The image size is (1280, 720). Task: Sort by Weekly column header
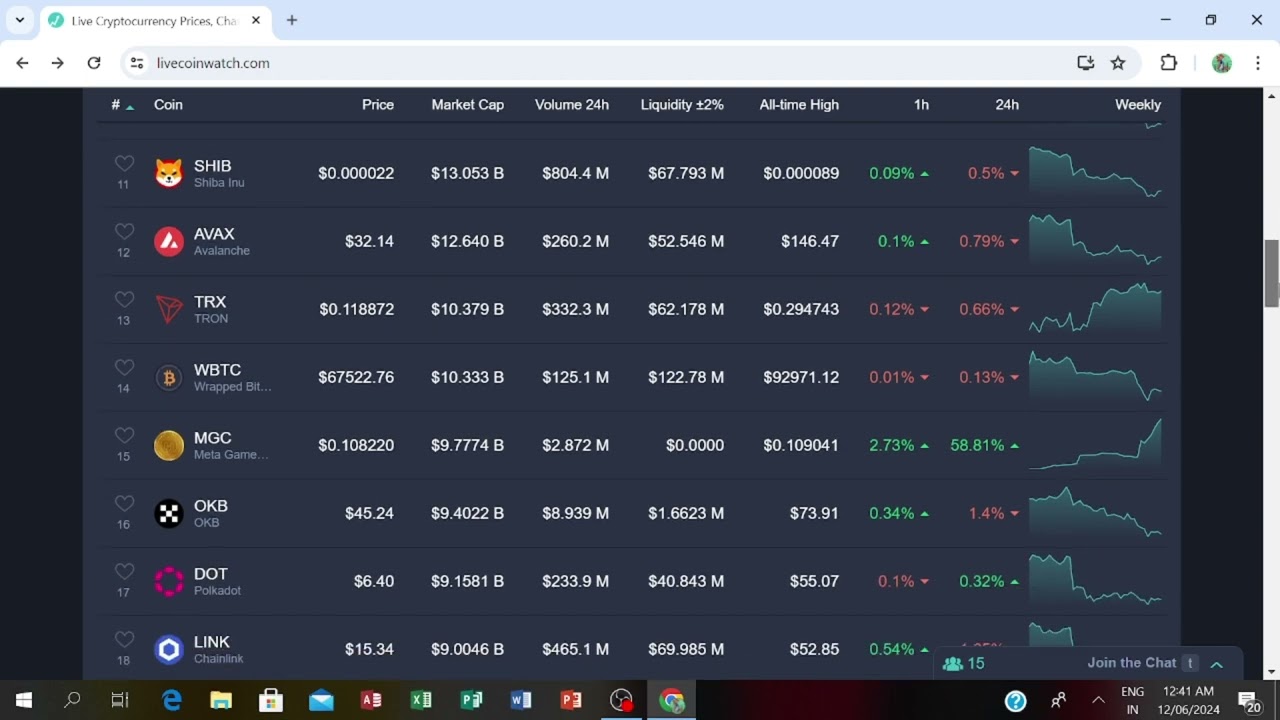1138,104
